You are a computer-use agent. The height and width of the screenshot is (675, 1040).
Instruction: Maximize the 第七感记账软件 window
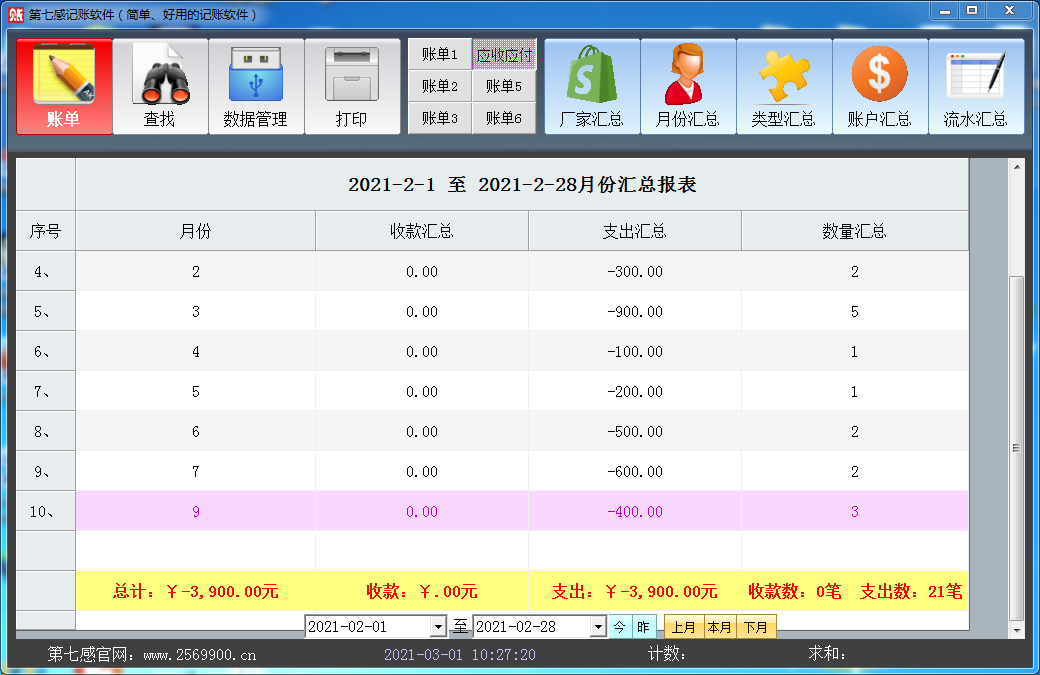click(x=972, y=11)
